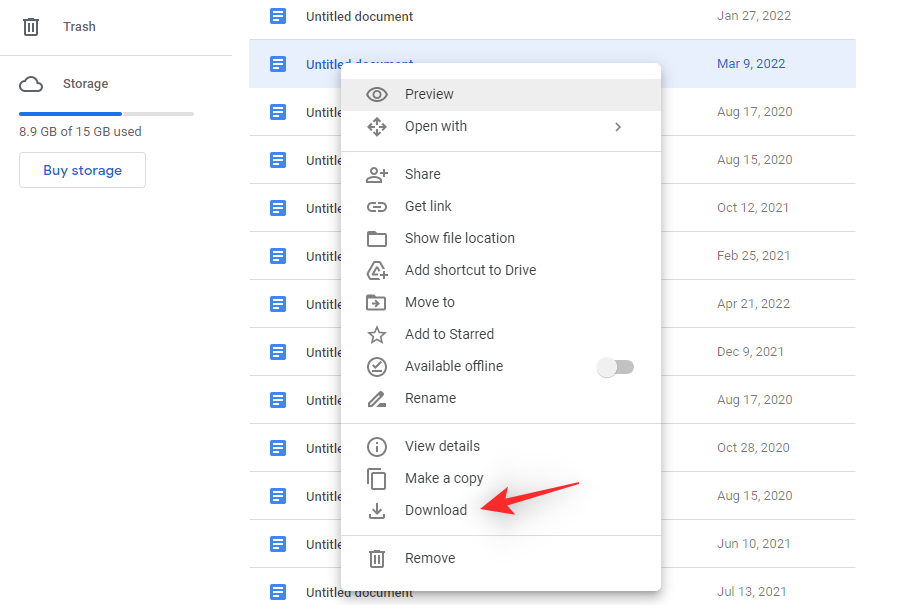
Task: Click the Get link chain icon
Action: (x=377, y=207)
